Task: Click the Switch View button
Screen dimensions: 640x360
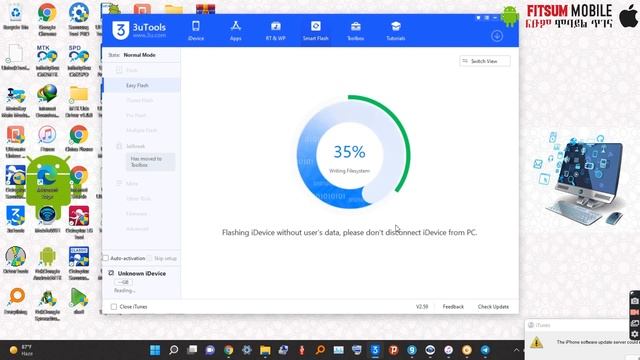Action: (484, 61)
